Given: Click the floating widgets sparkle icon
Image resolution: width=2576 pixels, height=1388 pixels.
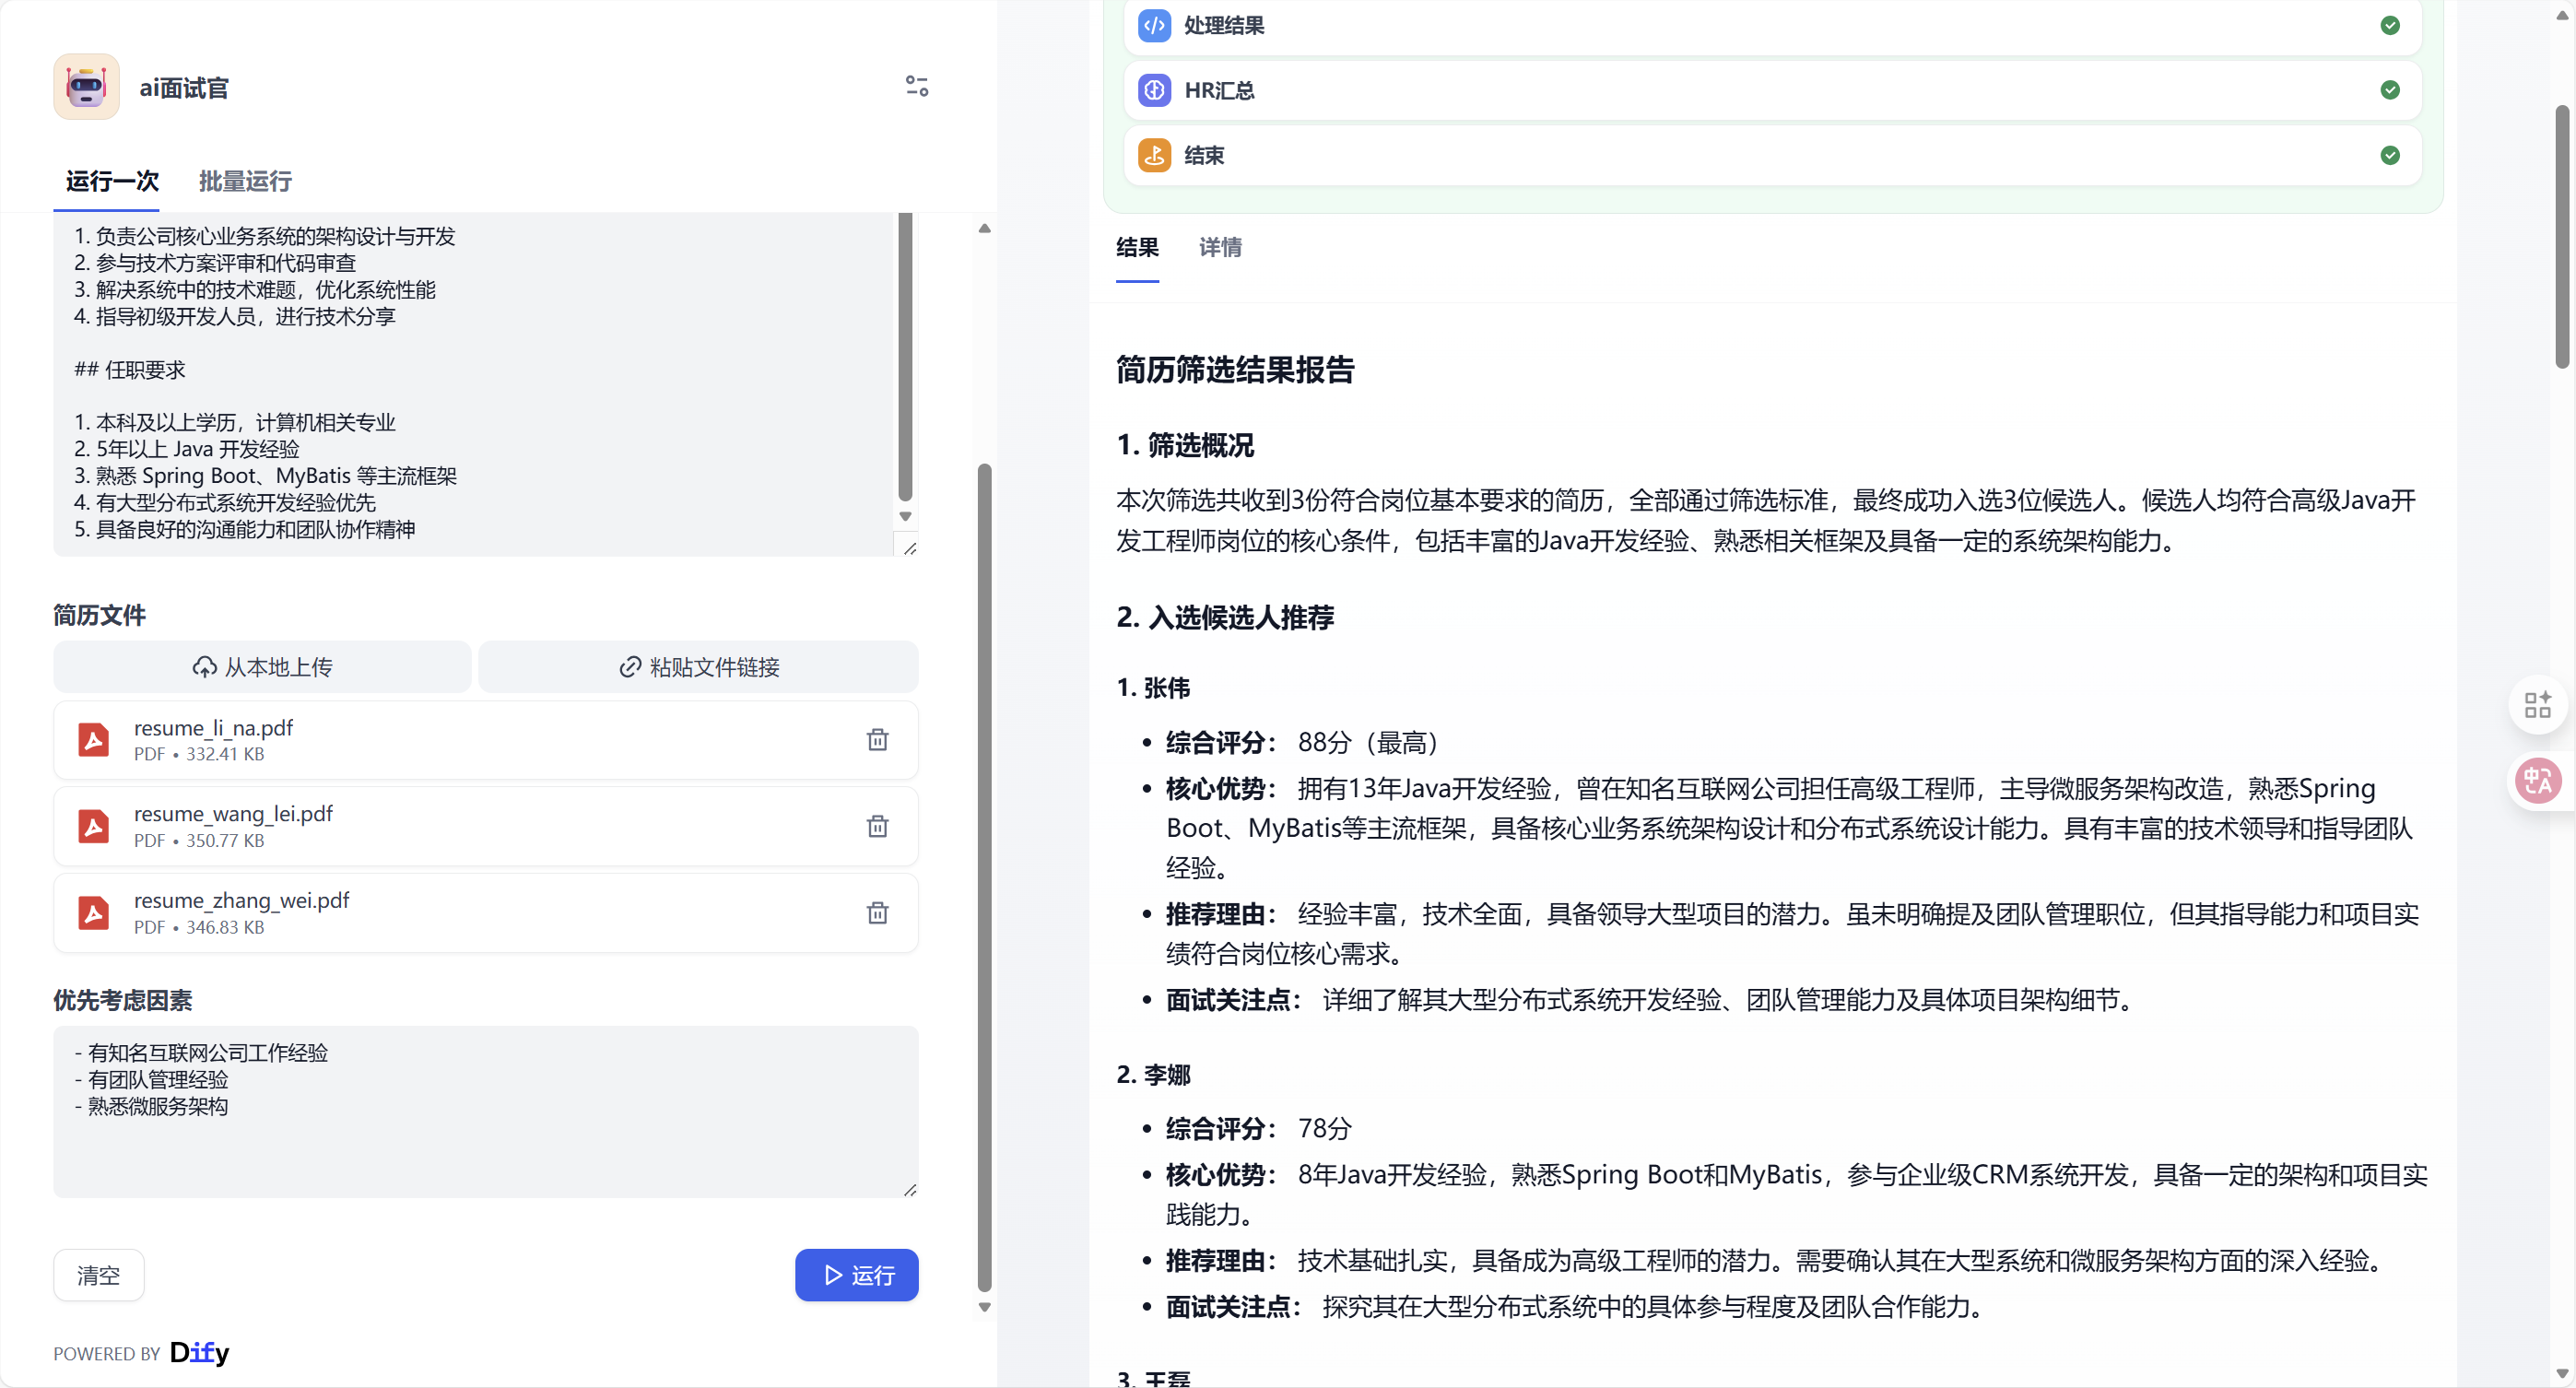Looking at the screenshot, I should [x=2538, y=705].
